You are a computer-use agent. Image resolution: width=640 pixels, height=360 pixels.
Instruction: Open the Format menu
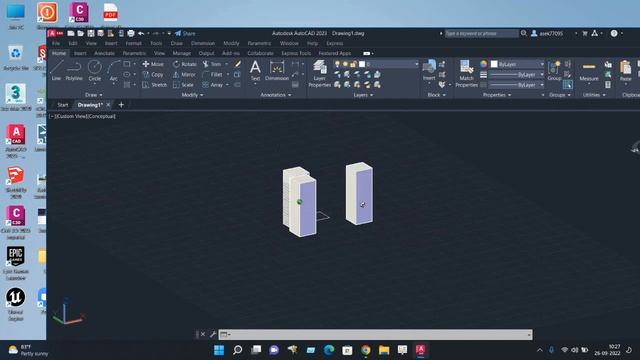(x=133, y=43)
